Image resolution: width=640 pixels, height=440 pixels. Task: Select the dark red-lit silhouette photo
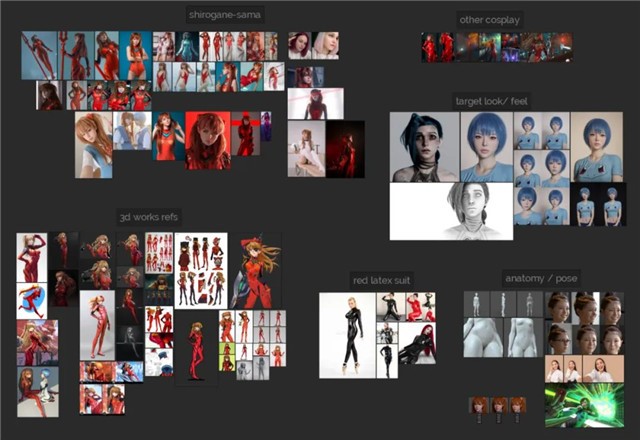coord(345,149)
